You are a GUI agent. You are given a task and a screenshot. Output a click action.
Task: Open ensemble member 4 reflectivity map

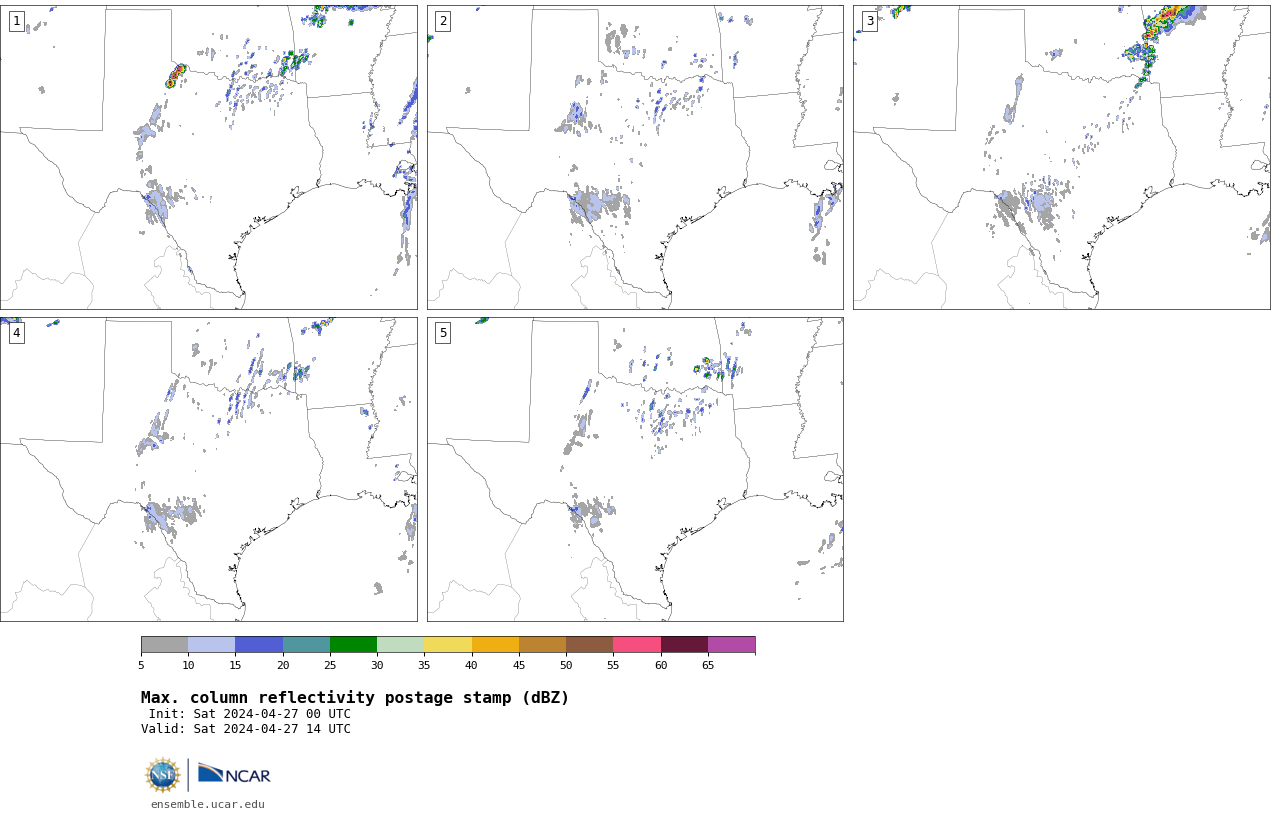tap(208, 469)
